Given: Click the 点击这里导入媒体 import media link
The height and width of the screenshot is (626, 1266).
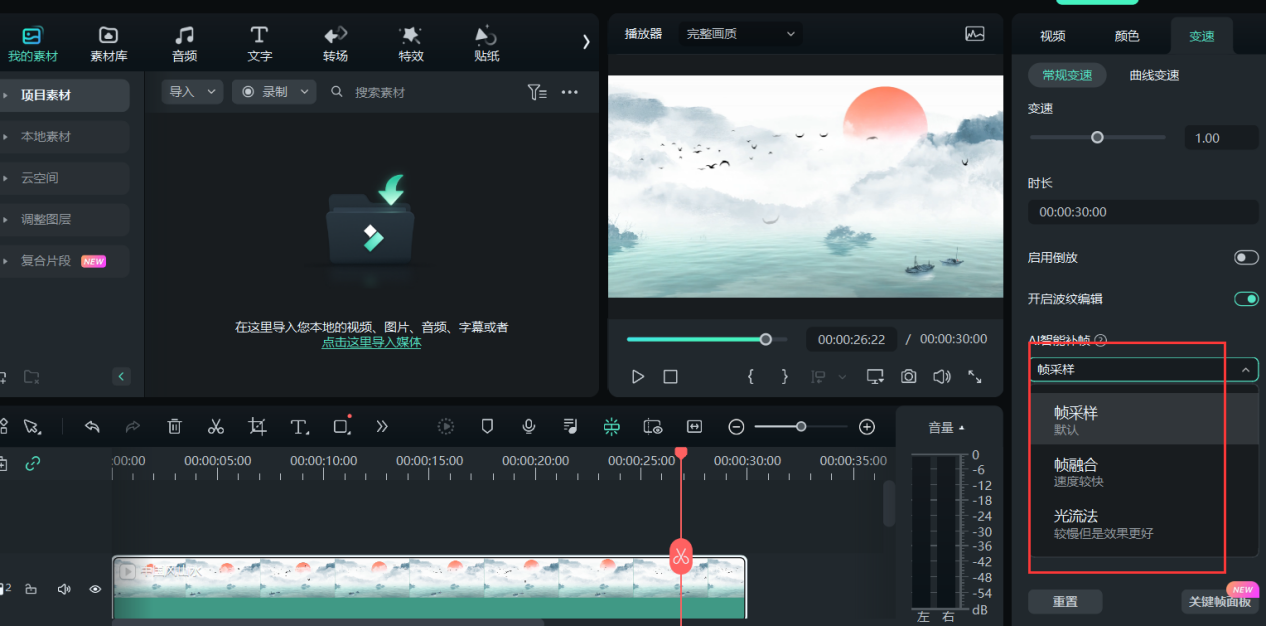Looking at the screenshot, I should (x=371, y=341).
